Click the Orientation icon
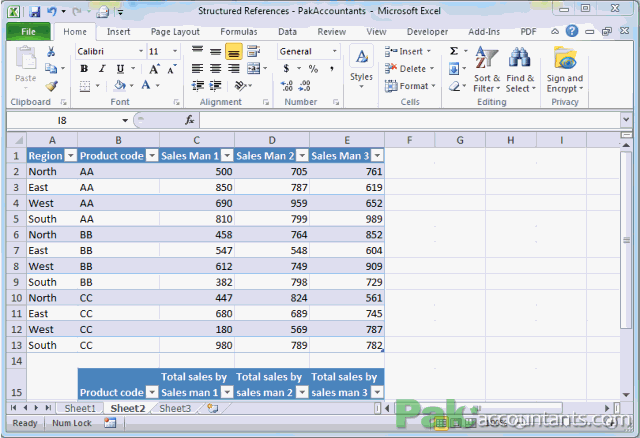 tap(240, 85)
